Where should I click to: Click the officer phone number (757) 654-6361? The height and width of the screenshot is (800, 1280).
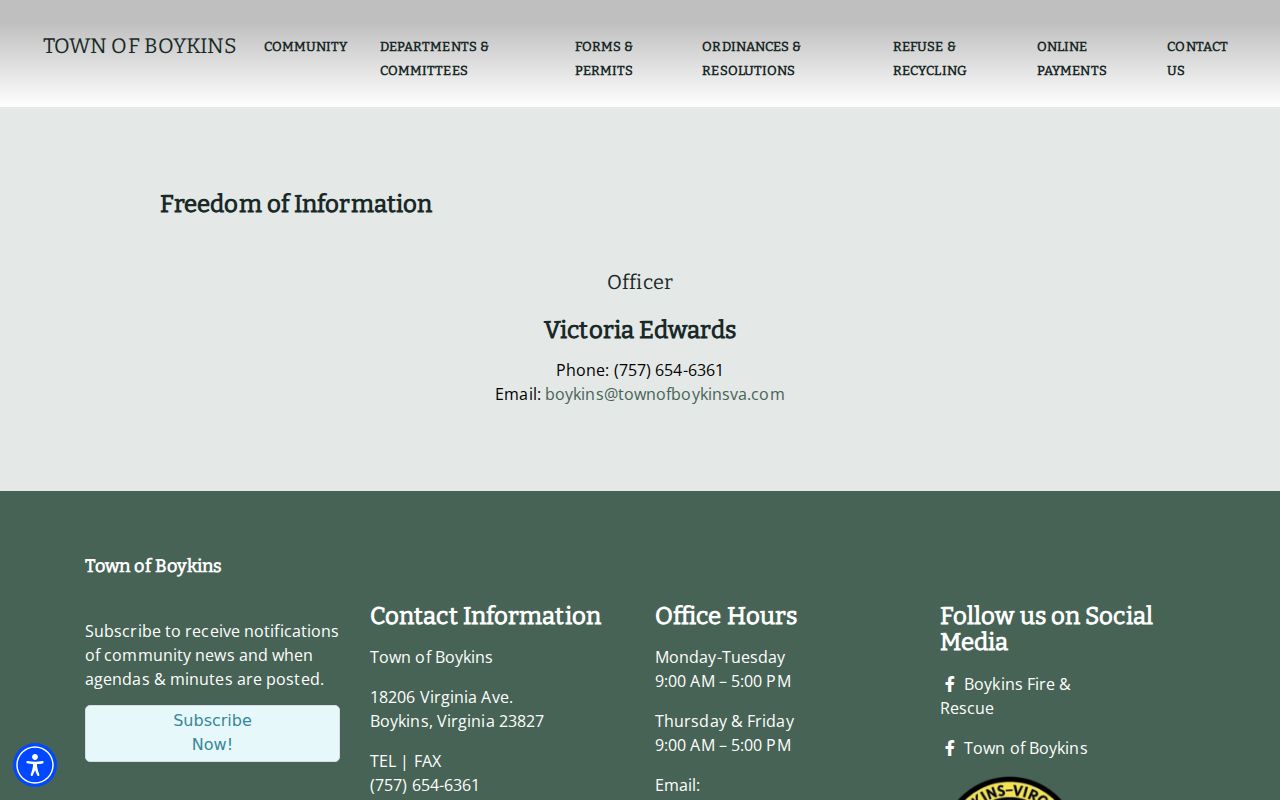click(x=668, y=370)
